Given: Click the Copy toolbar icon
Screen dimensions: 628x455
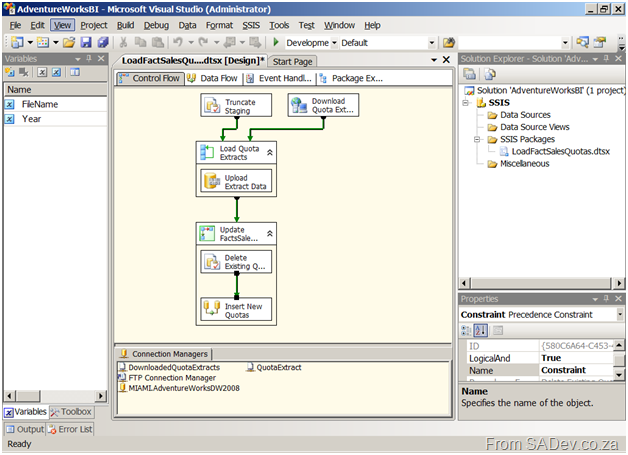Looking at the screenshot, I should [140, 42].
